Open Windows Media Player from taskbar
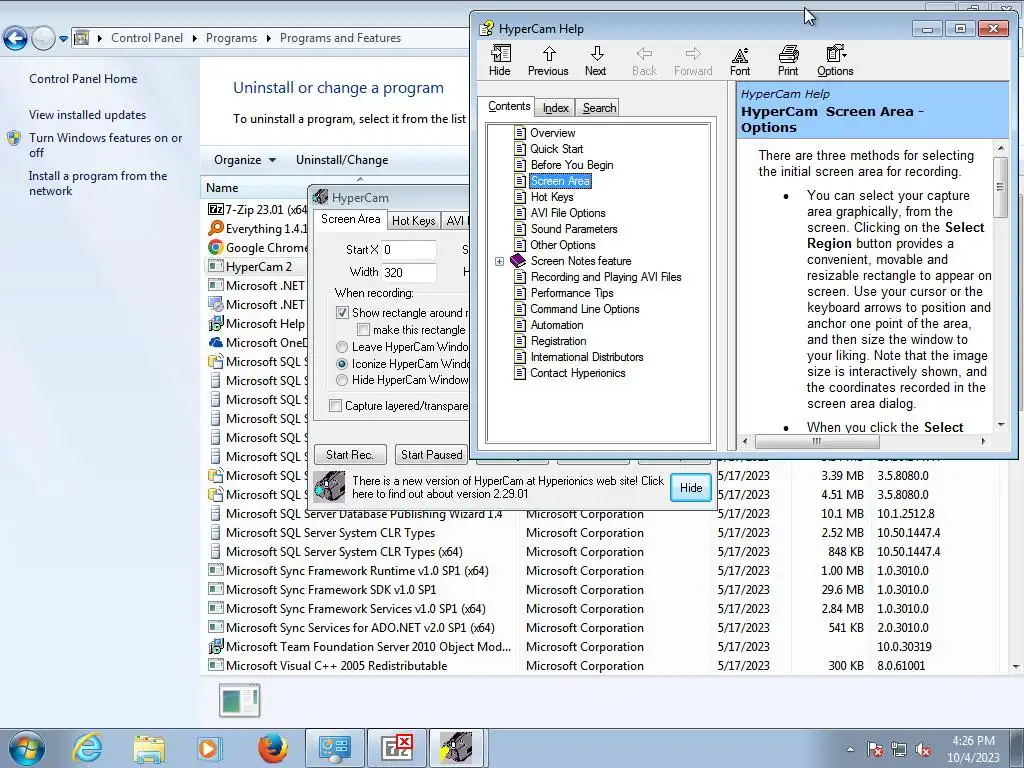This screenshot has height=768, width=1024. (210, 748)
